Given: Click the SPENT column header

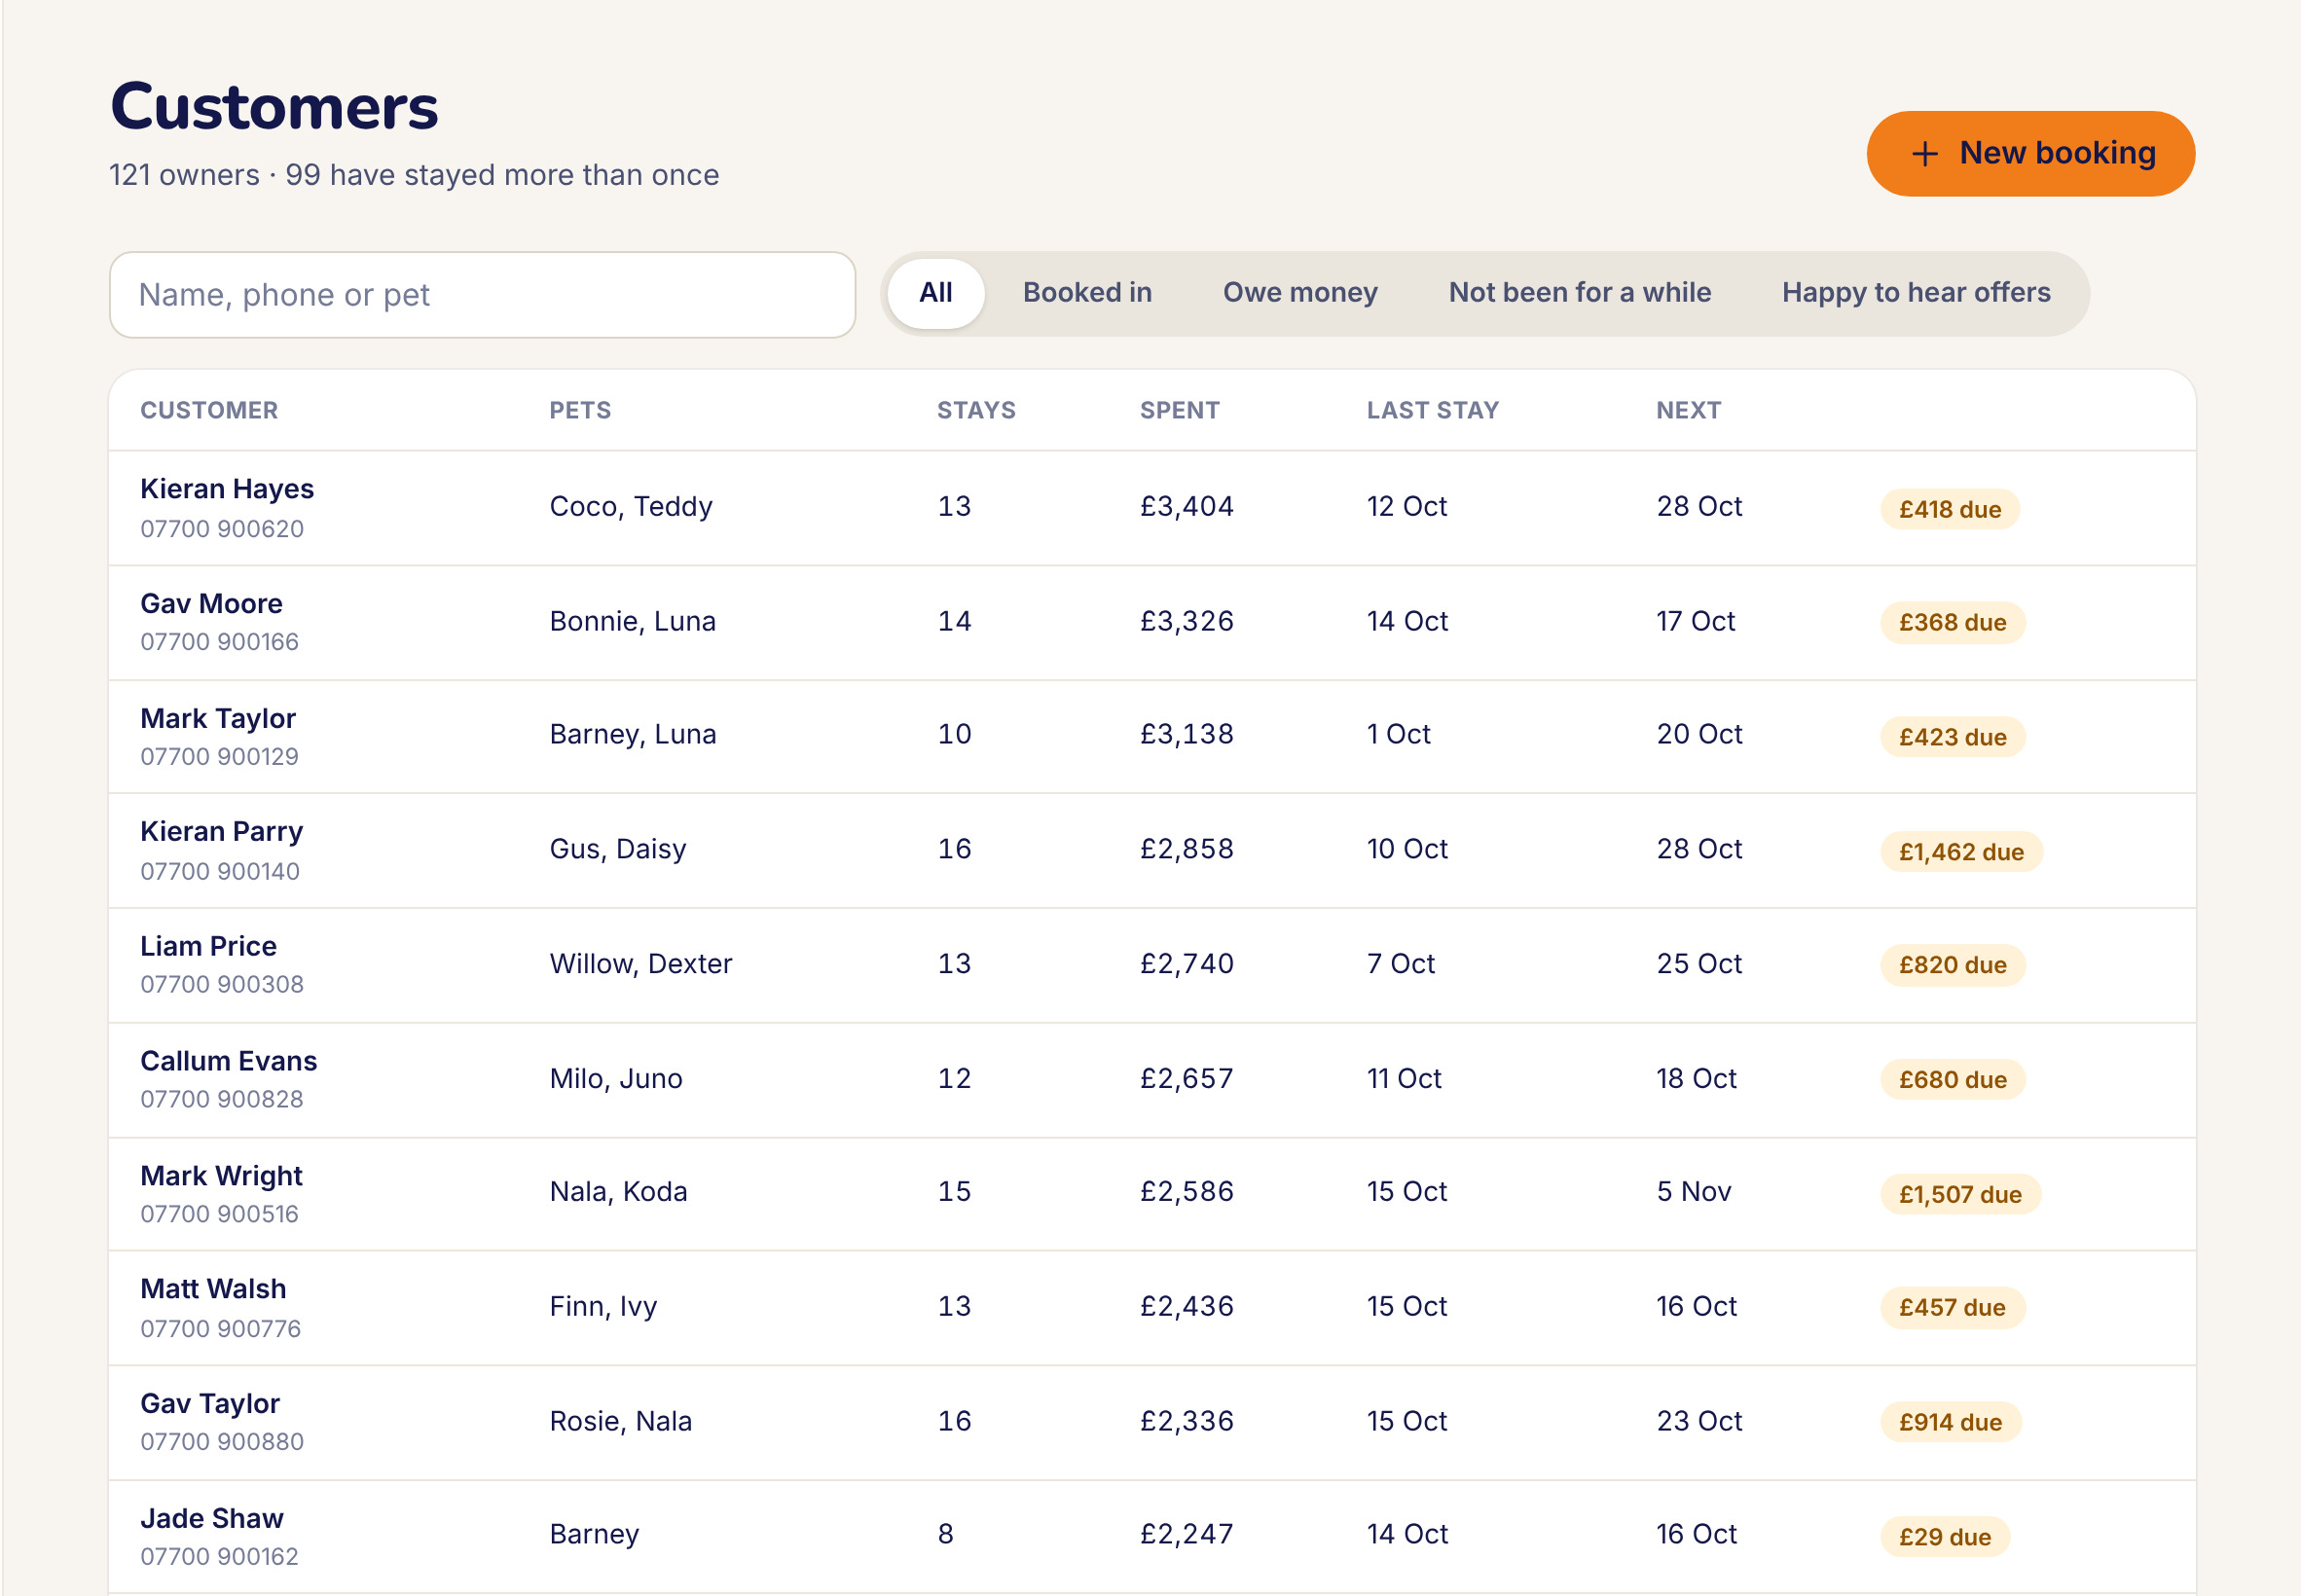Looking at the screenshot, I should coord(1180,410).
